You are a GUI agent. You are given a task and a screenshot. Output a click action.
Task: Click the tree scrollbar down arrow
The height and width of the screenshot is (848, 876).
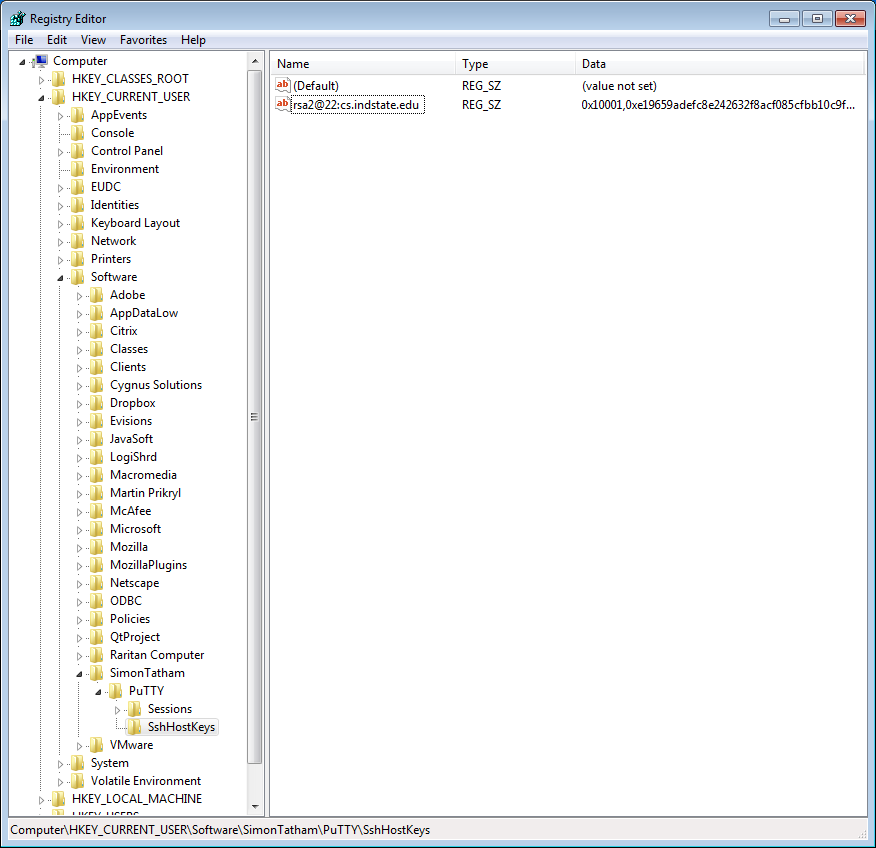[x=255, y=807]
